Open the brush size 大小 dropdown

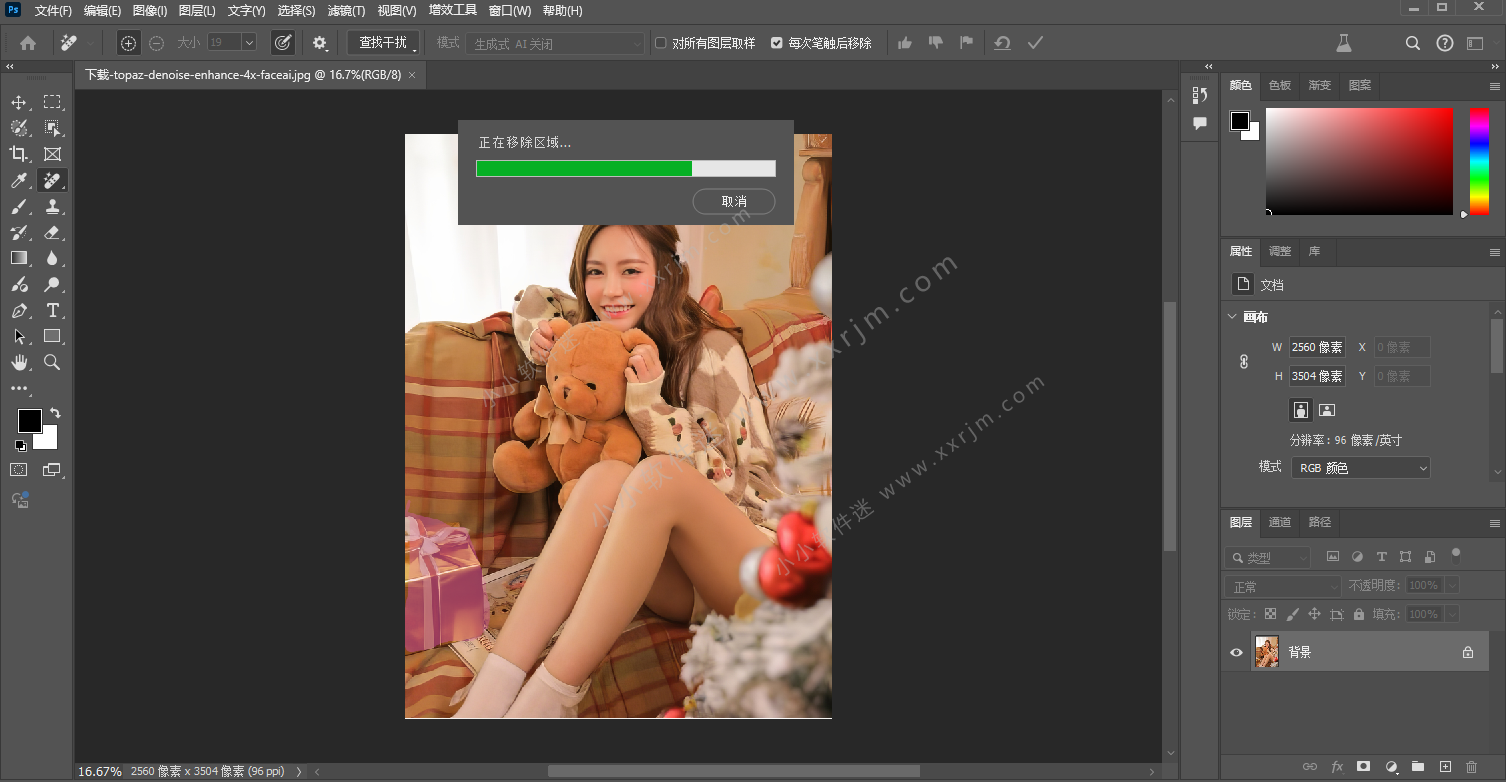click(249, 43)
